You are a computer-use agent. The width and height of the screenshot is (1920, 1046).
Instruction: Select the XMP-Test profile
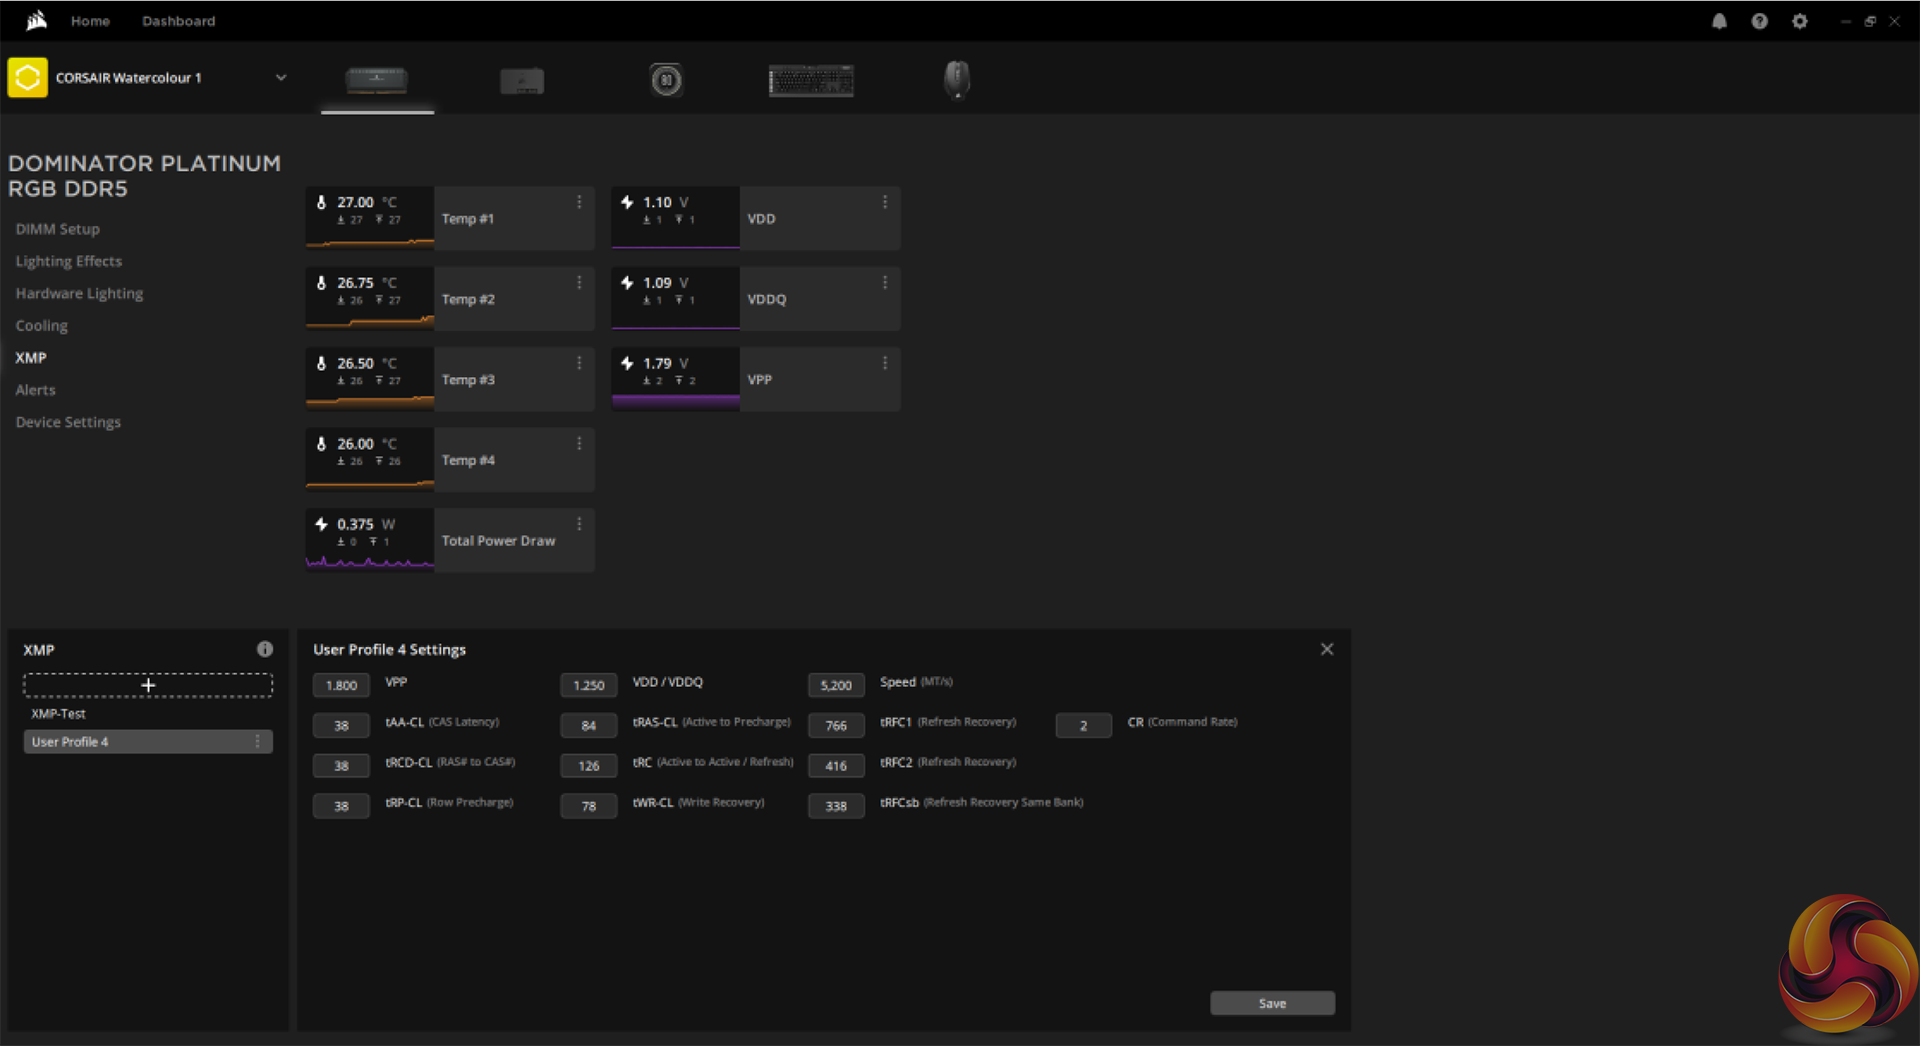point(59,714)
